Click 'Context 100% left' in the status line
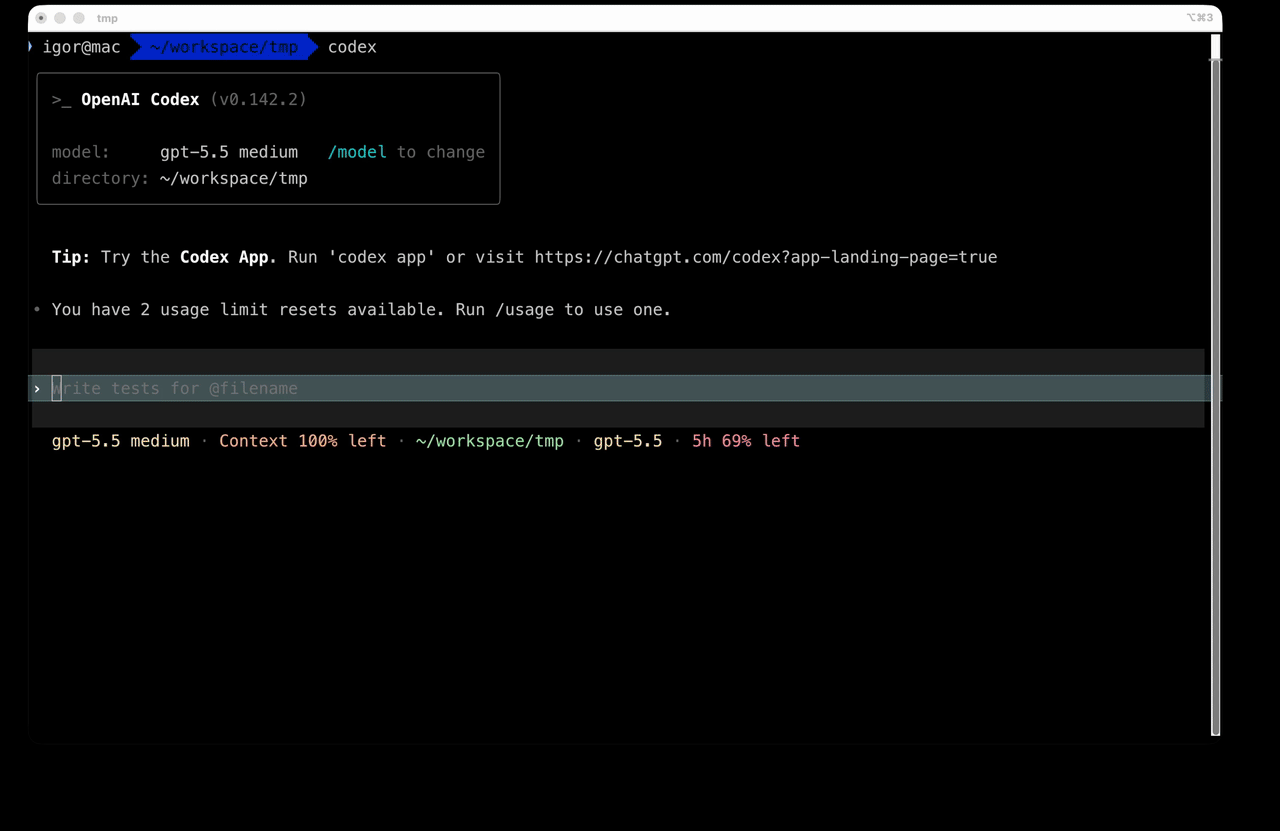1280x831 pixels. point(303,441)
